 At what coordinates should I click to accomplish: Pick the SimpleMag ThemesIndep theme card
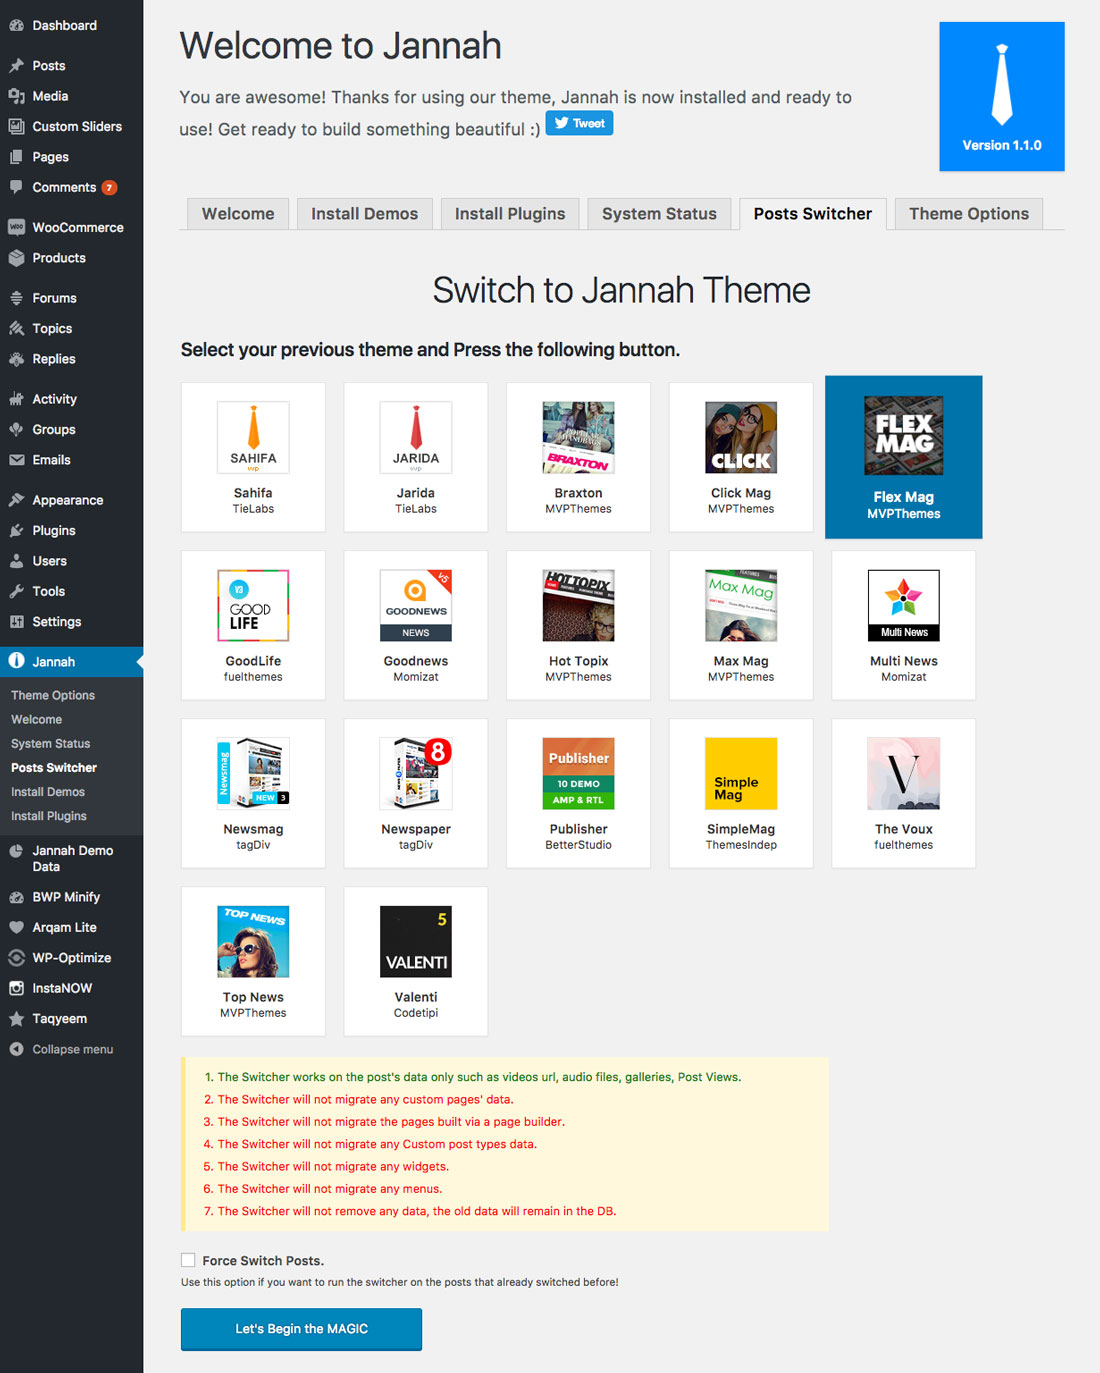point(741,793)
